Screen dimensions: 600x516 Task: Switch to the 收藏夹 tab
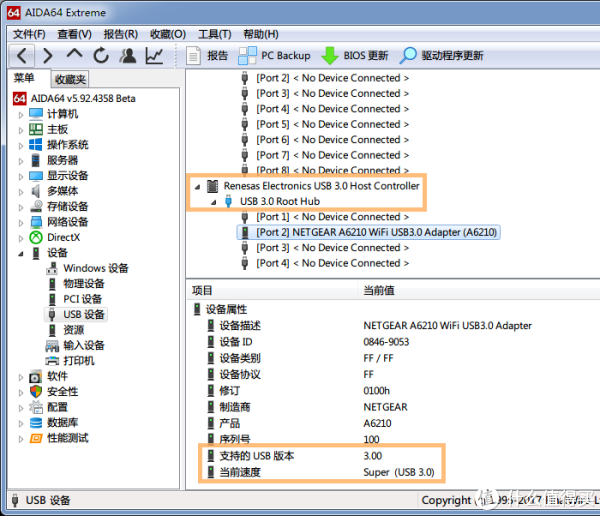click(x=70, y=79)
